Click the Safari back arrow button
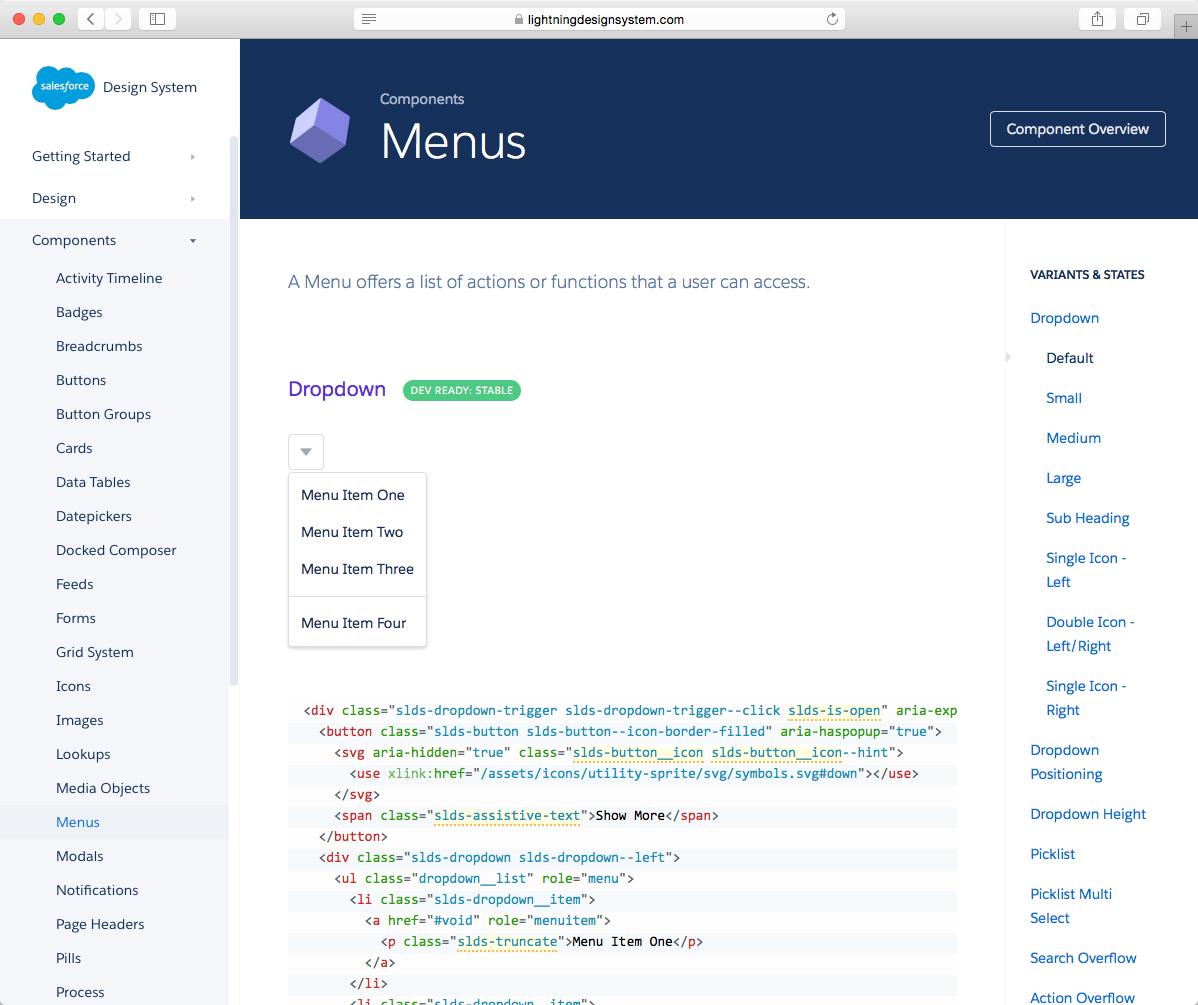 point(91,19)
